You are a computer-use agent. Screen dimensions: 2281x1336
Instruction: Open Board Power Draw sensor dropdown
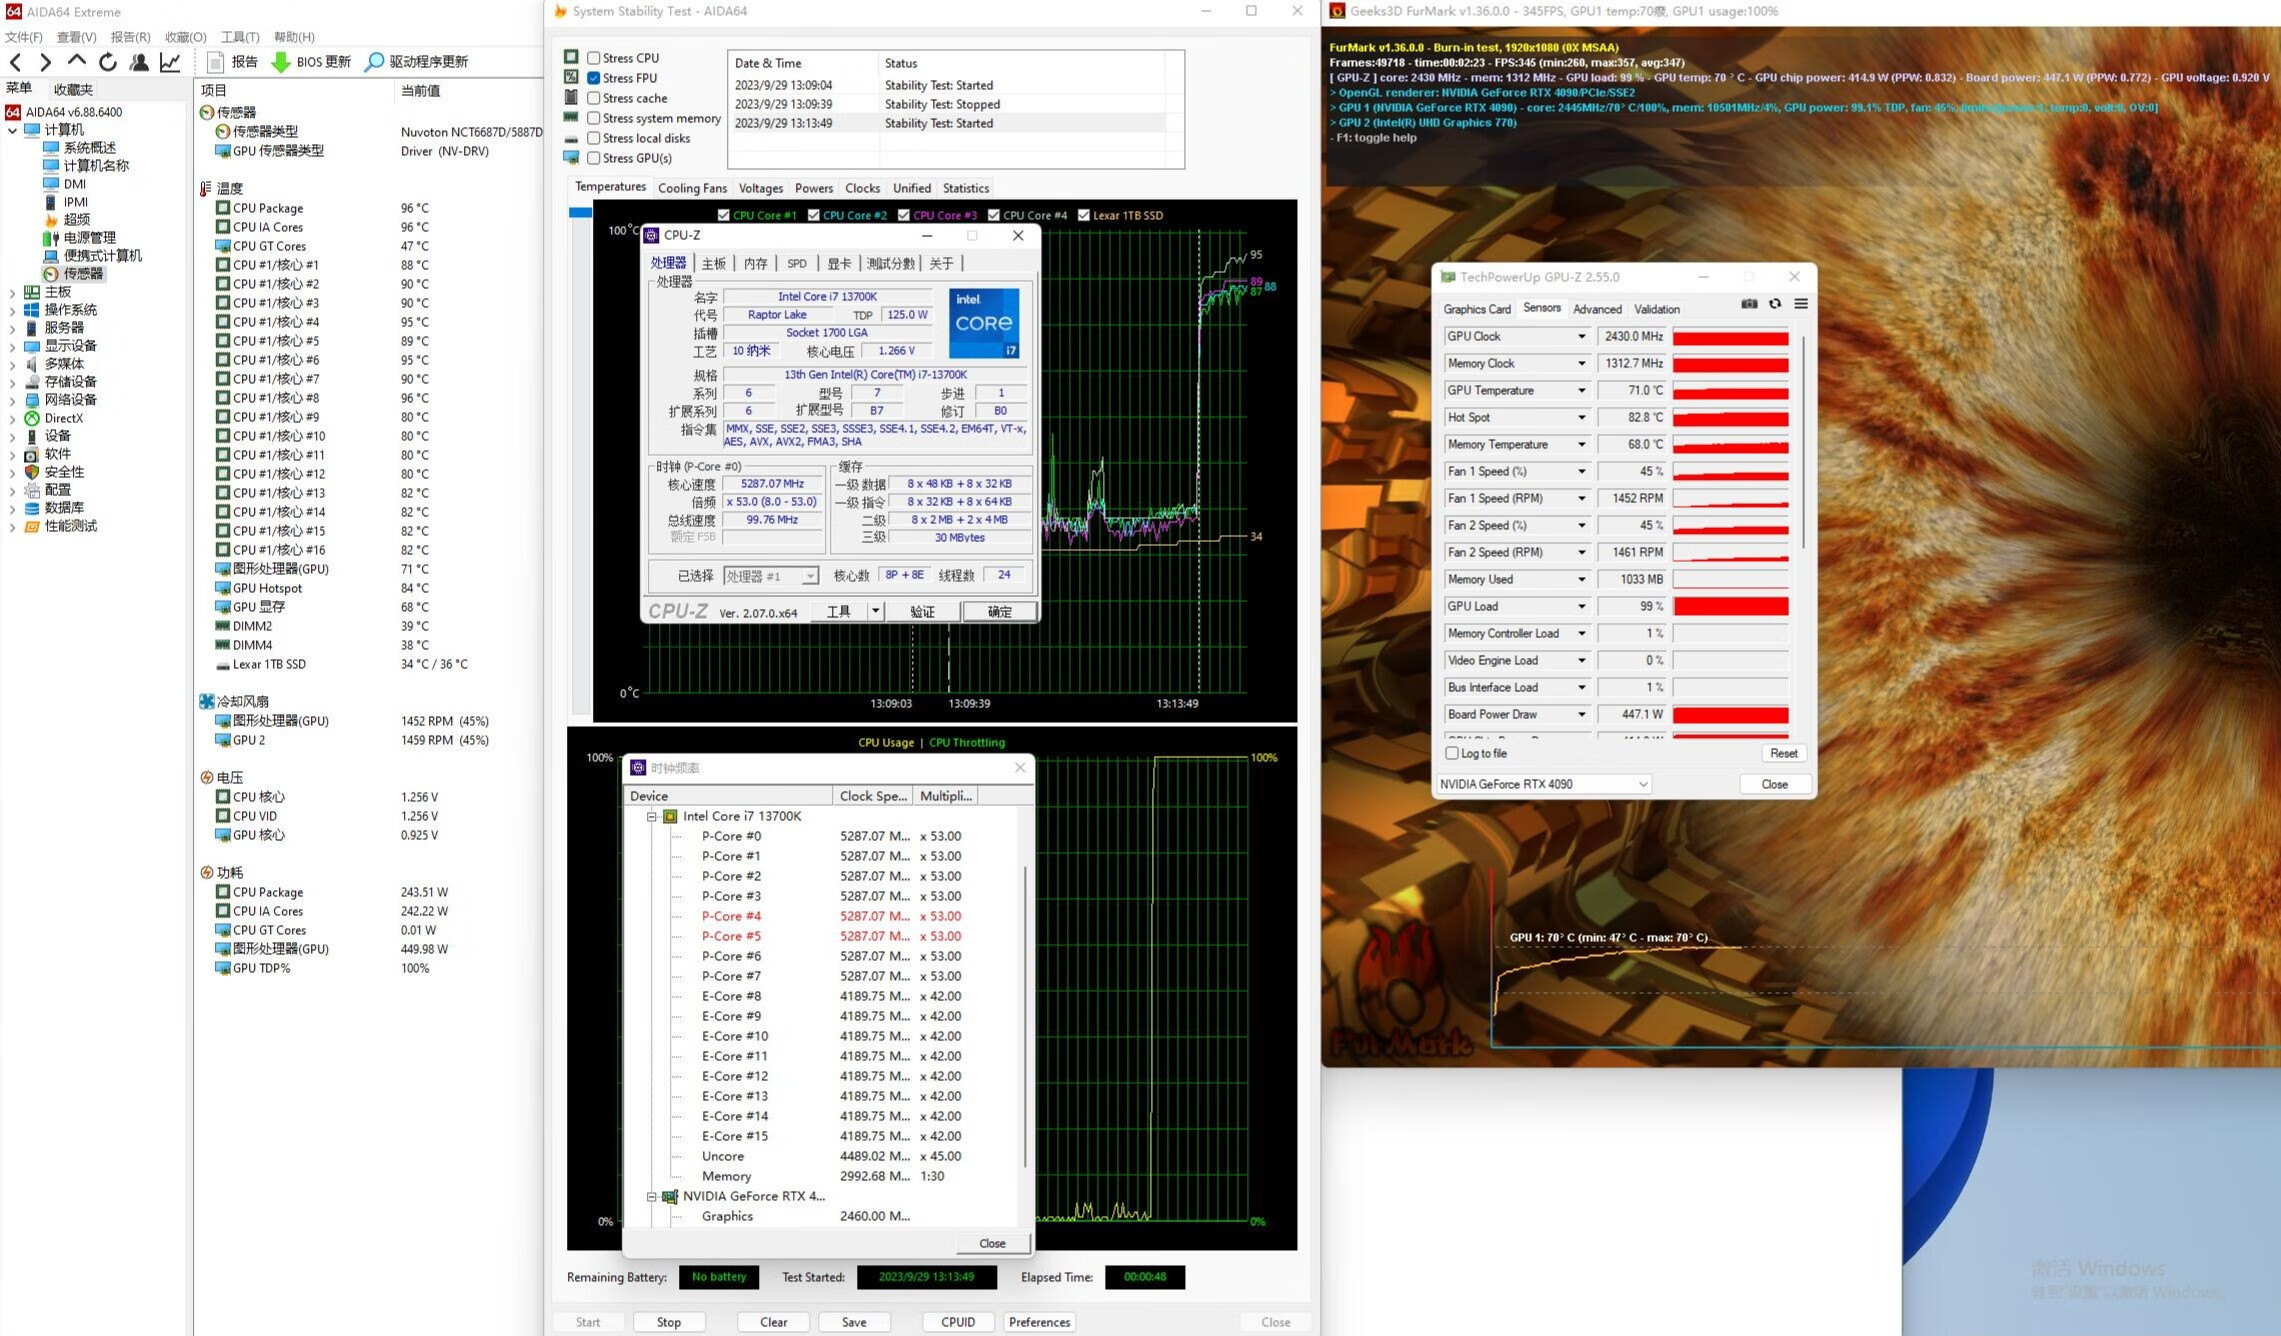coord(1581,714)
